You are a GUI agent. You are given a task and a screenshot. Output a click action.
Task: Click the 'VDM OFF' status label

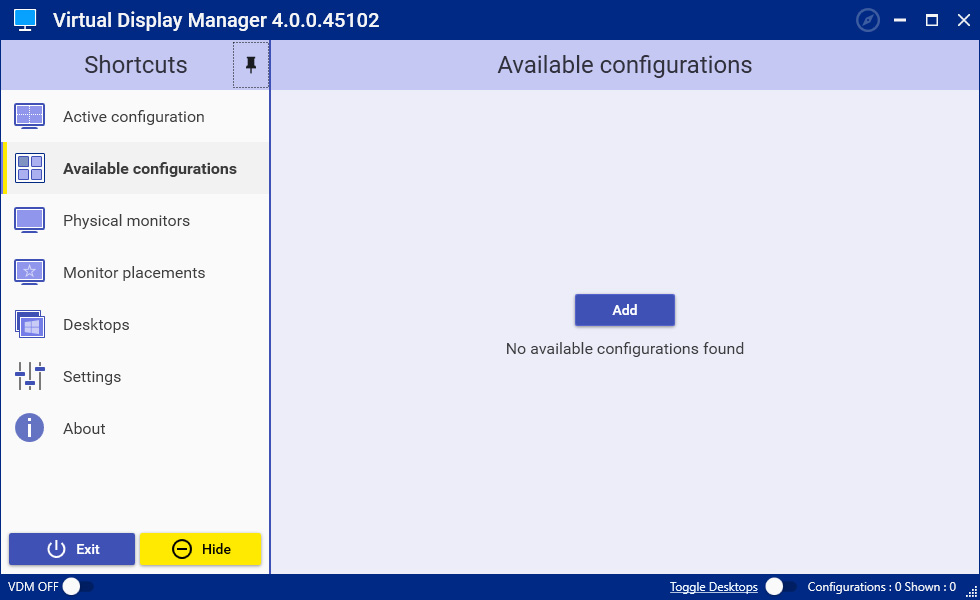click(x=33, y=587)
